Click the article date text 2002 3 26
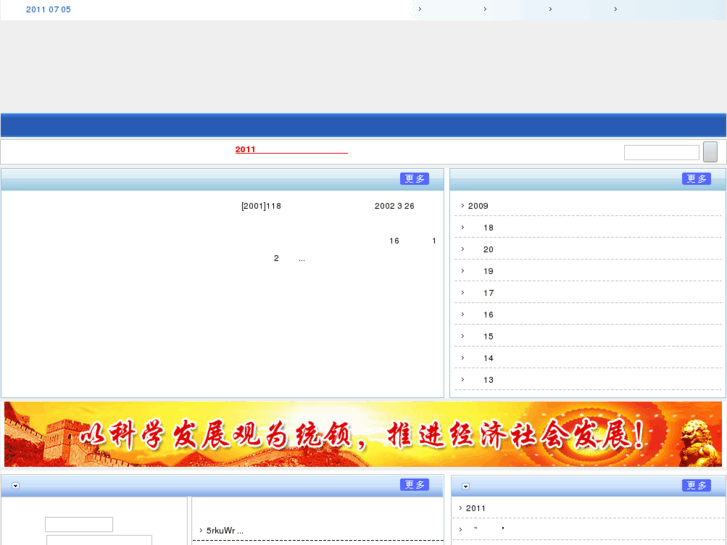The image size is (727, 545). pos(395,206)
